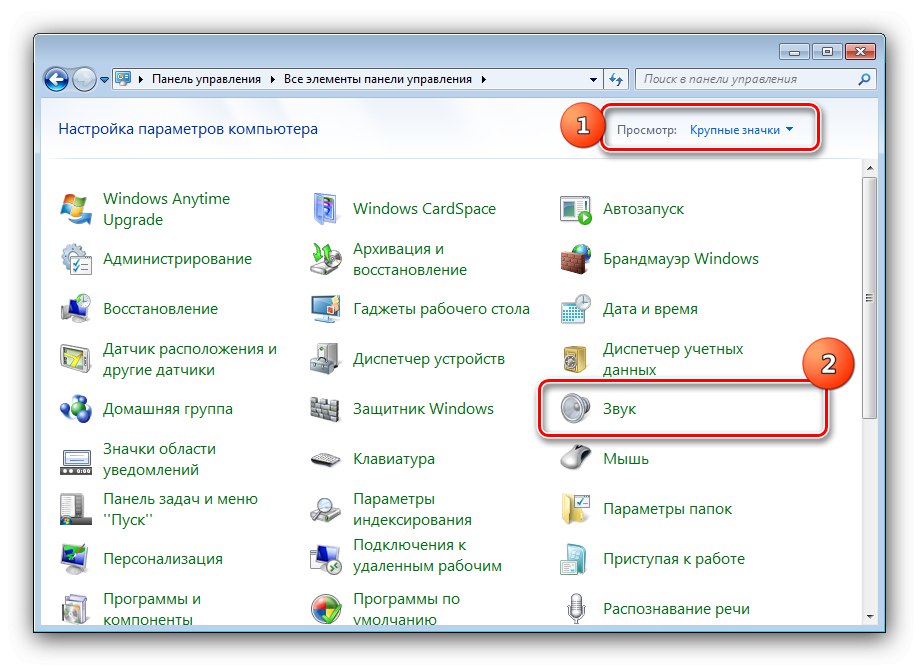The width and height of the screenshot is (919, 666).
Task: Click the Панель задач и меню Пуск icon
Action: (x=76, y=509)
